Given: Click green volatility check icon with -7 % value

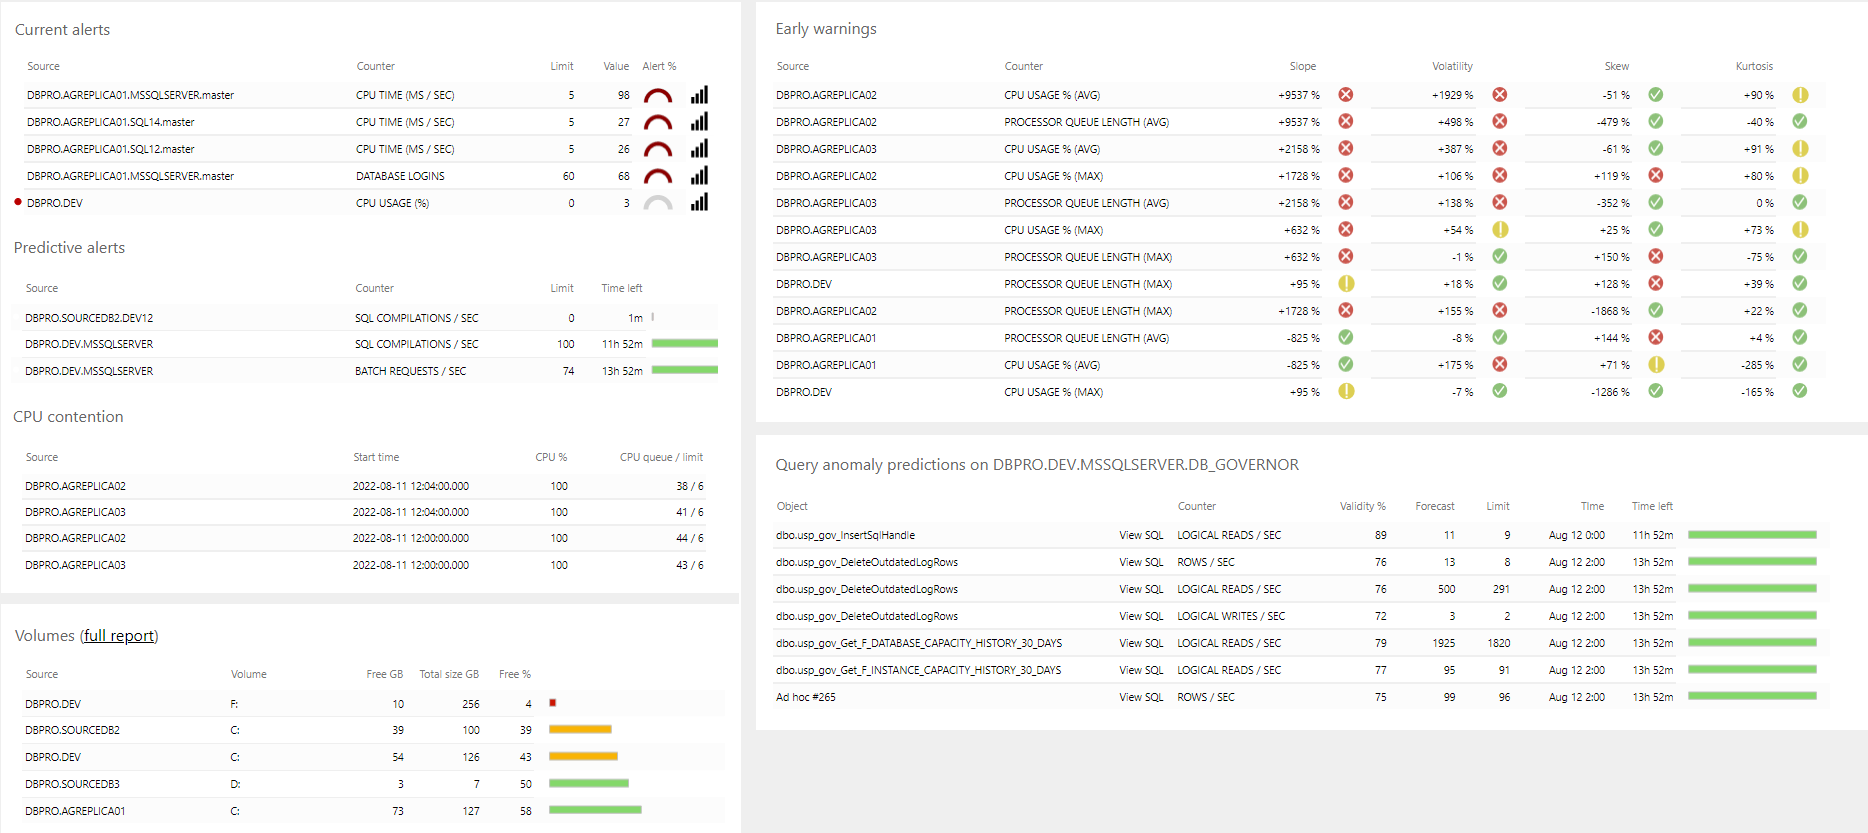Looking at the screenshot, I should point(1500,391).
